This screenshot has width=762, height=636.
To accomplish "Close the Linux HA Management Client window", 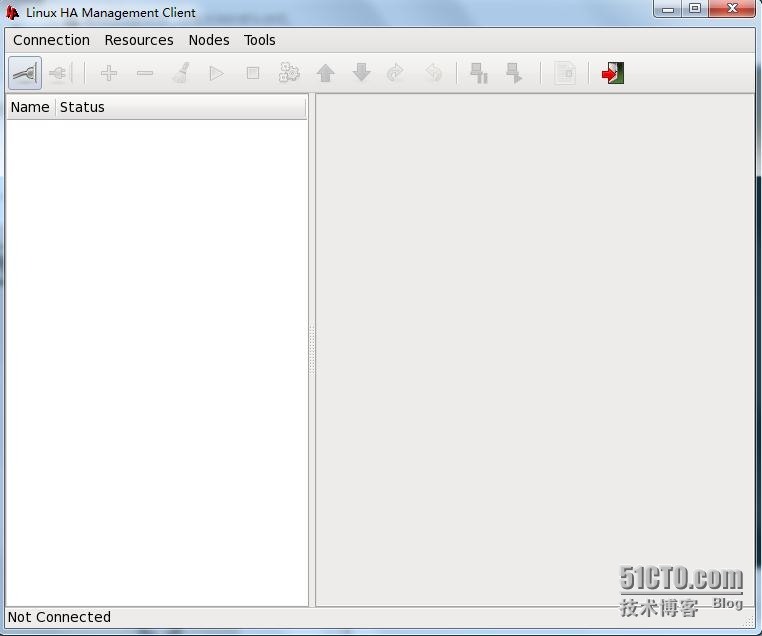I will coord(732,8).
